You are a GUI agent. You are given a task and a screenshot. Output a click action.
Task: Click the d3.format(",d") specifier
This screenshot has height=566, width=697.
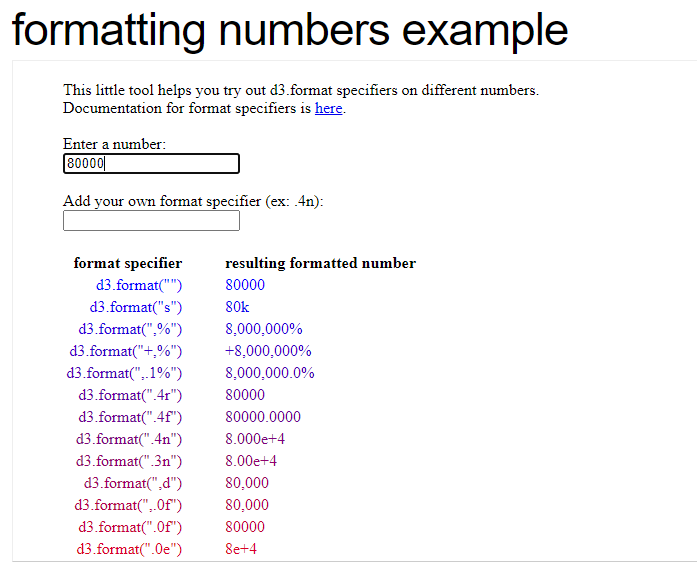(x=133, y=483)
